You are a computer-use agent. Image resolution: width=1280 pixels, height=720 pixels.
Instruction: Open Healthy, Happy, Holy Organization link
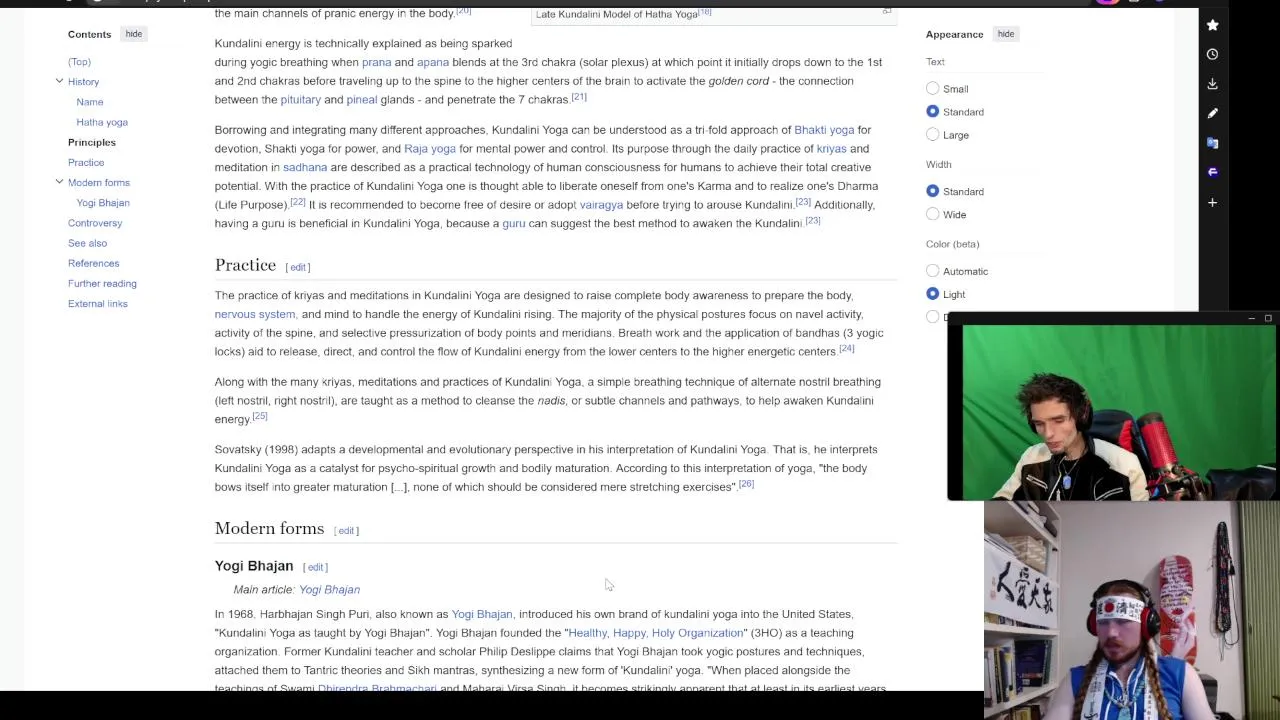click(656, 633)
